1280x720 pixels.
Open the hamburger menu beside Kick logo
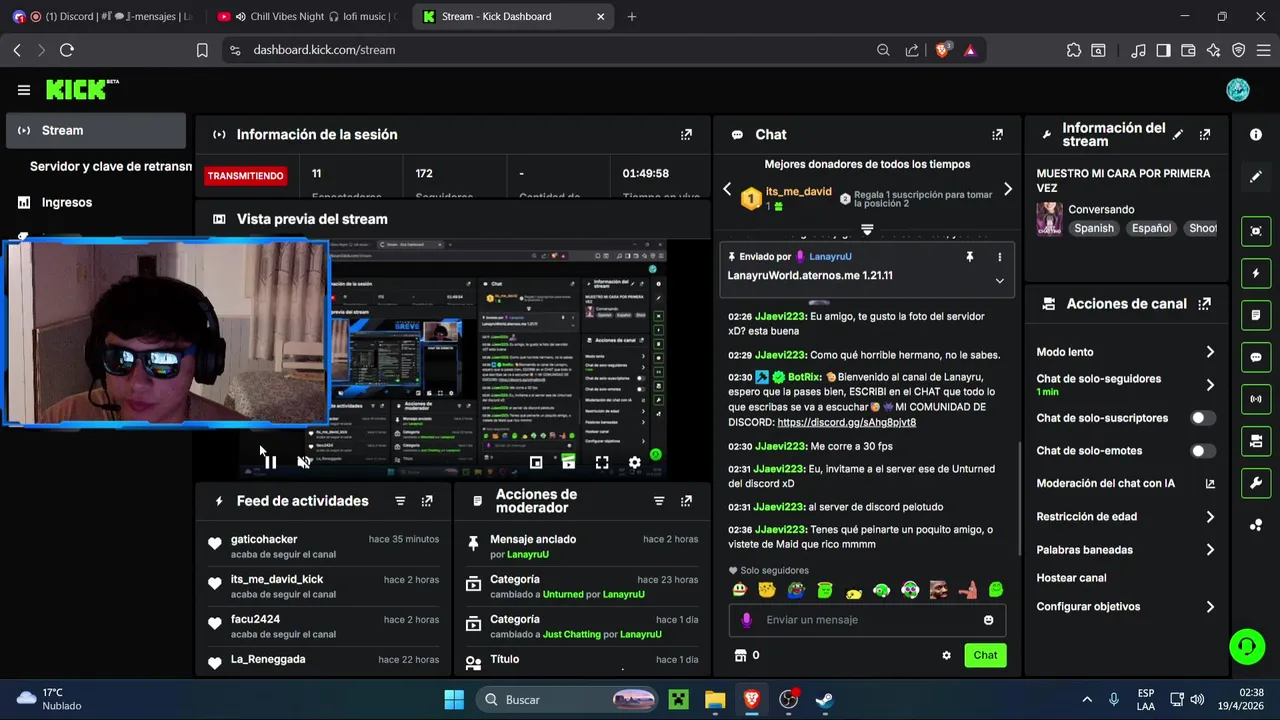click(24, 90)
